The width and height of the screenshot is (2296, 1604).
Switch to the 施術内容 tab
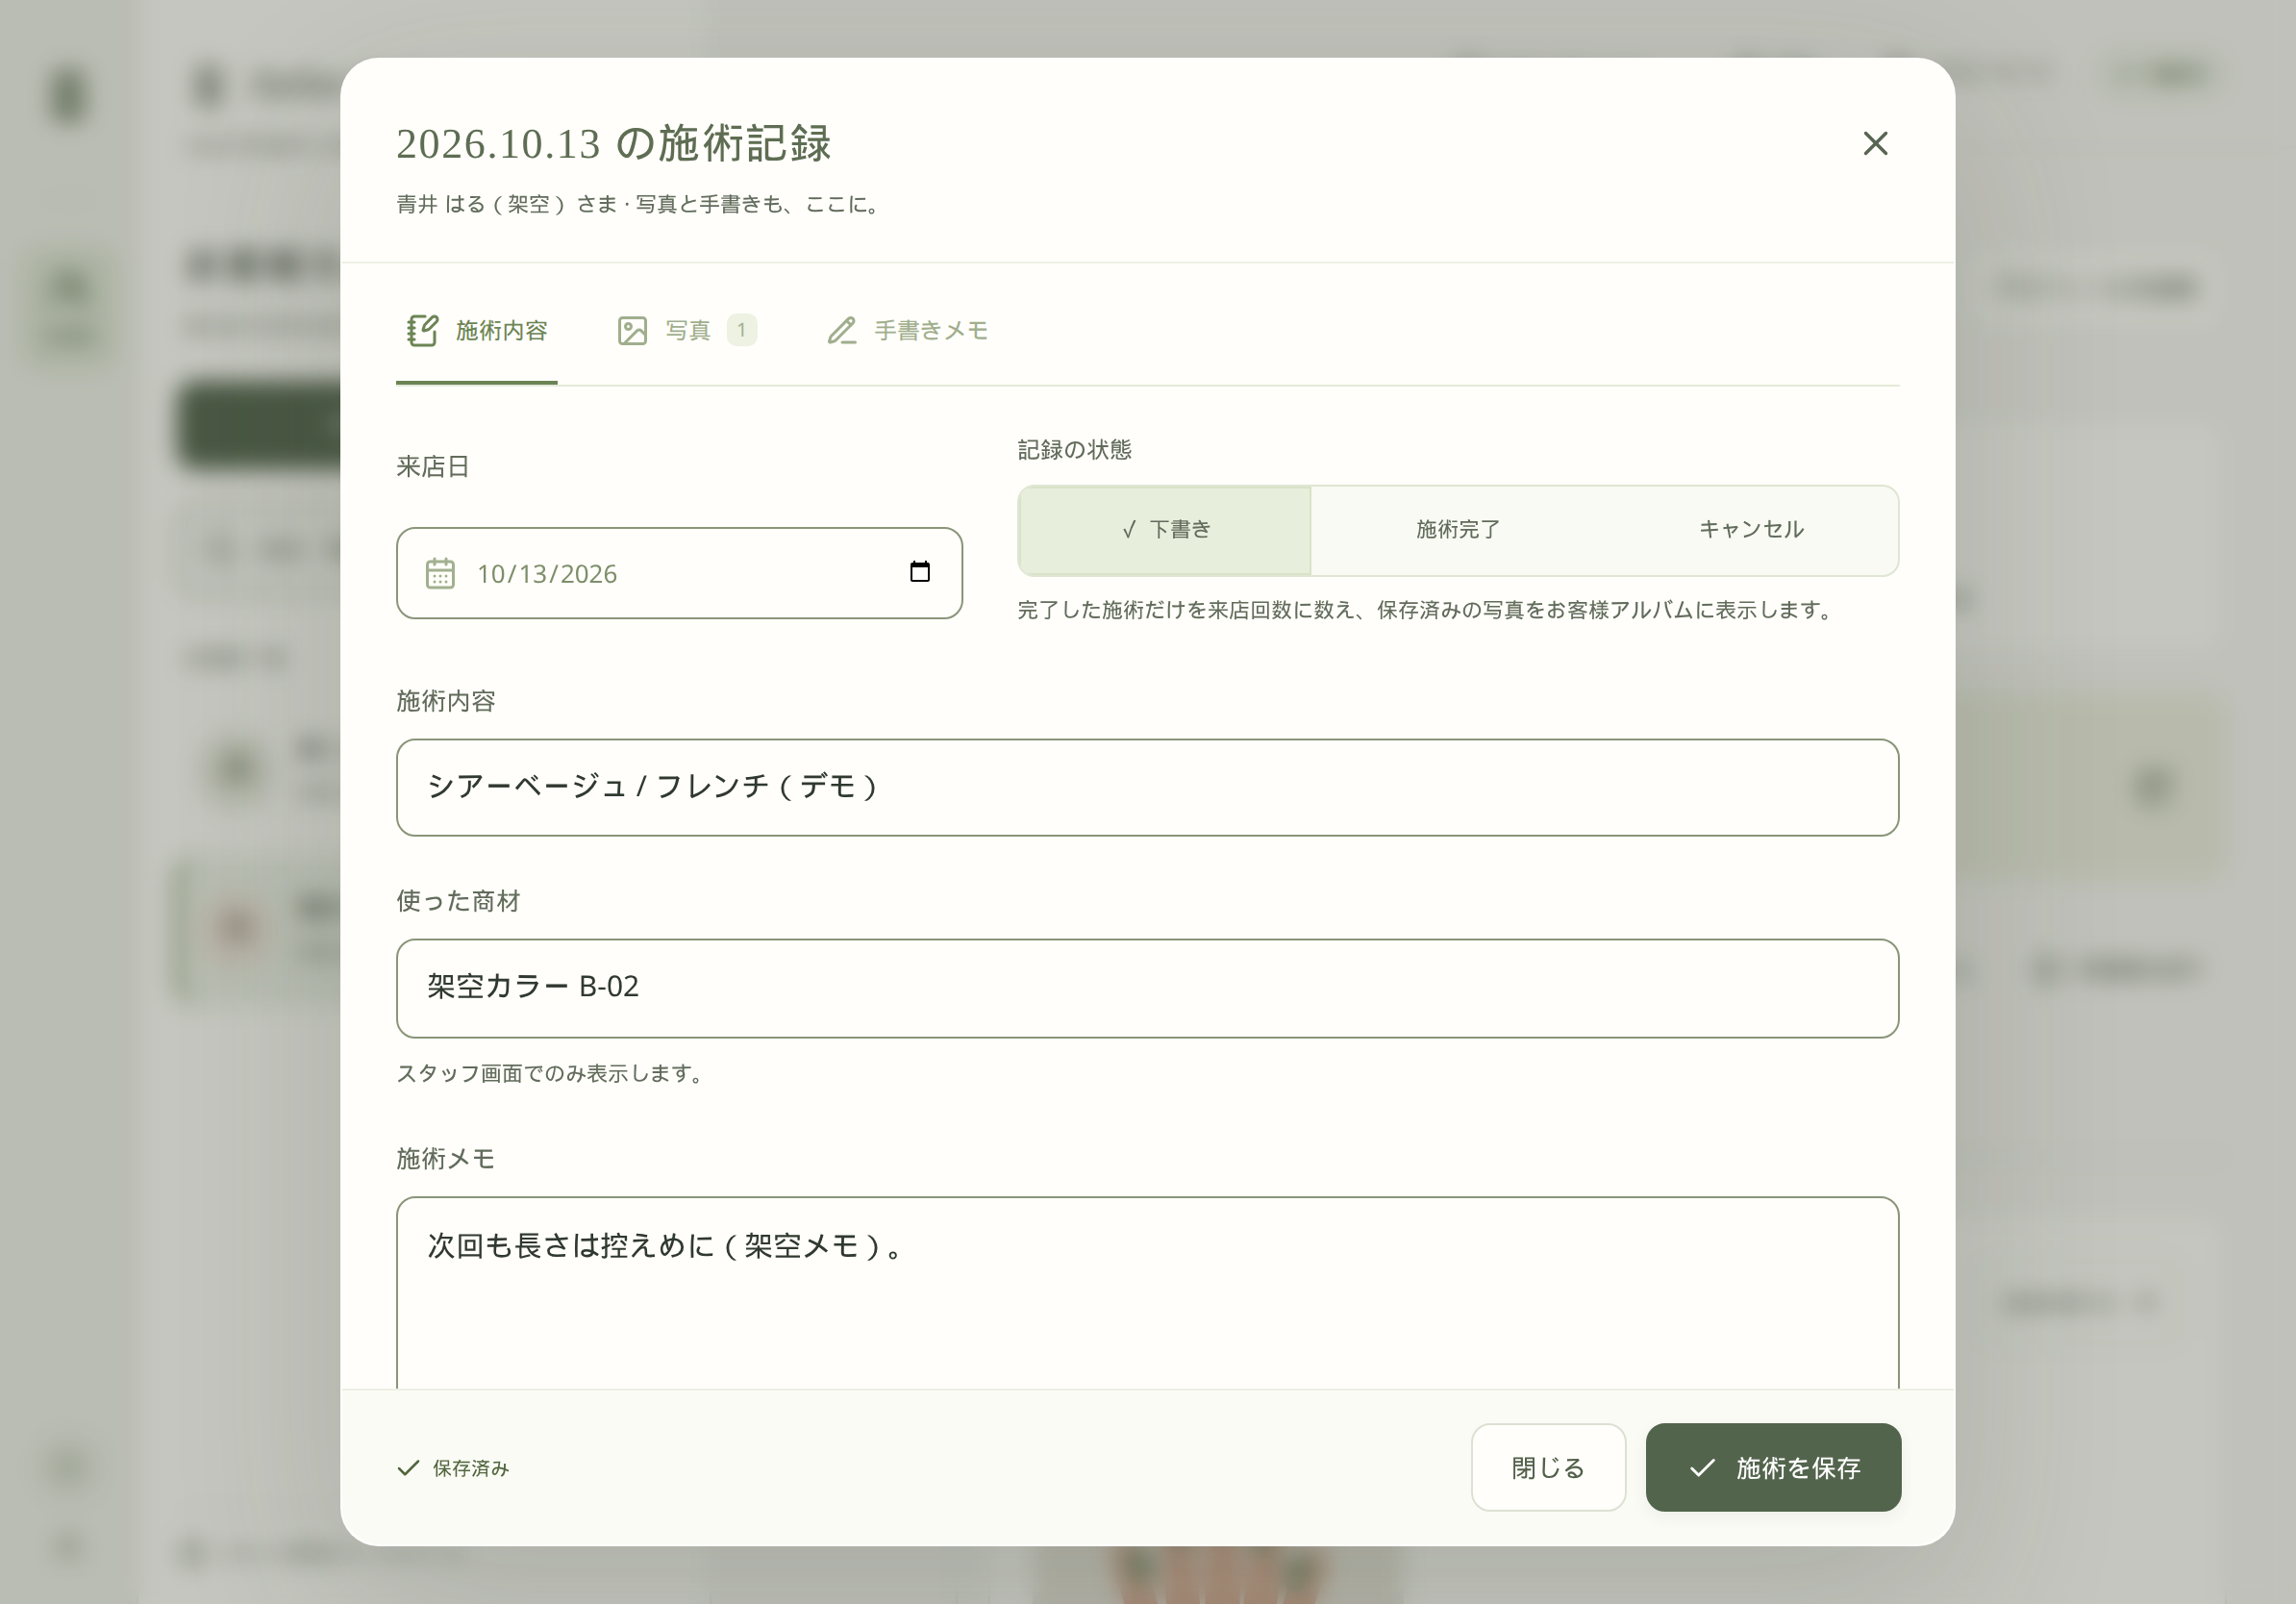[477, 331]
